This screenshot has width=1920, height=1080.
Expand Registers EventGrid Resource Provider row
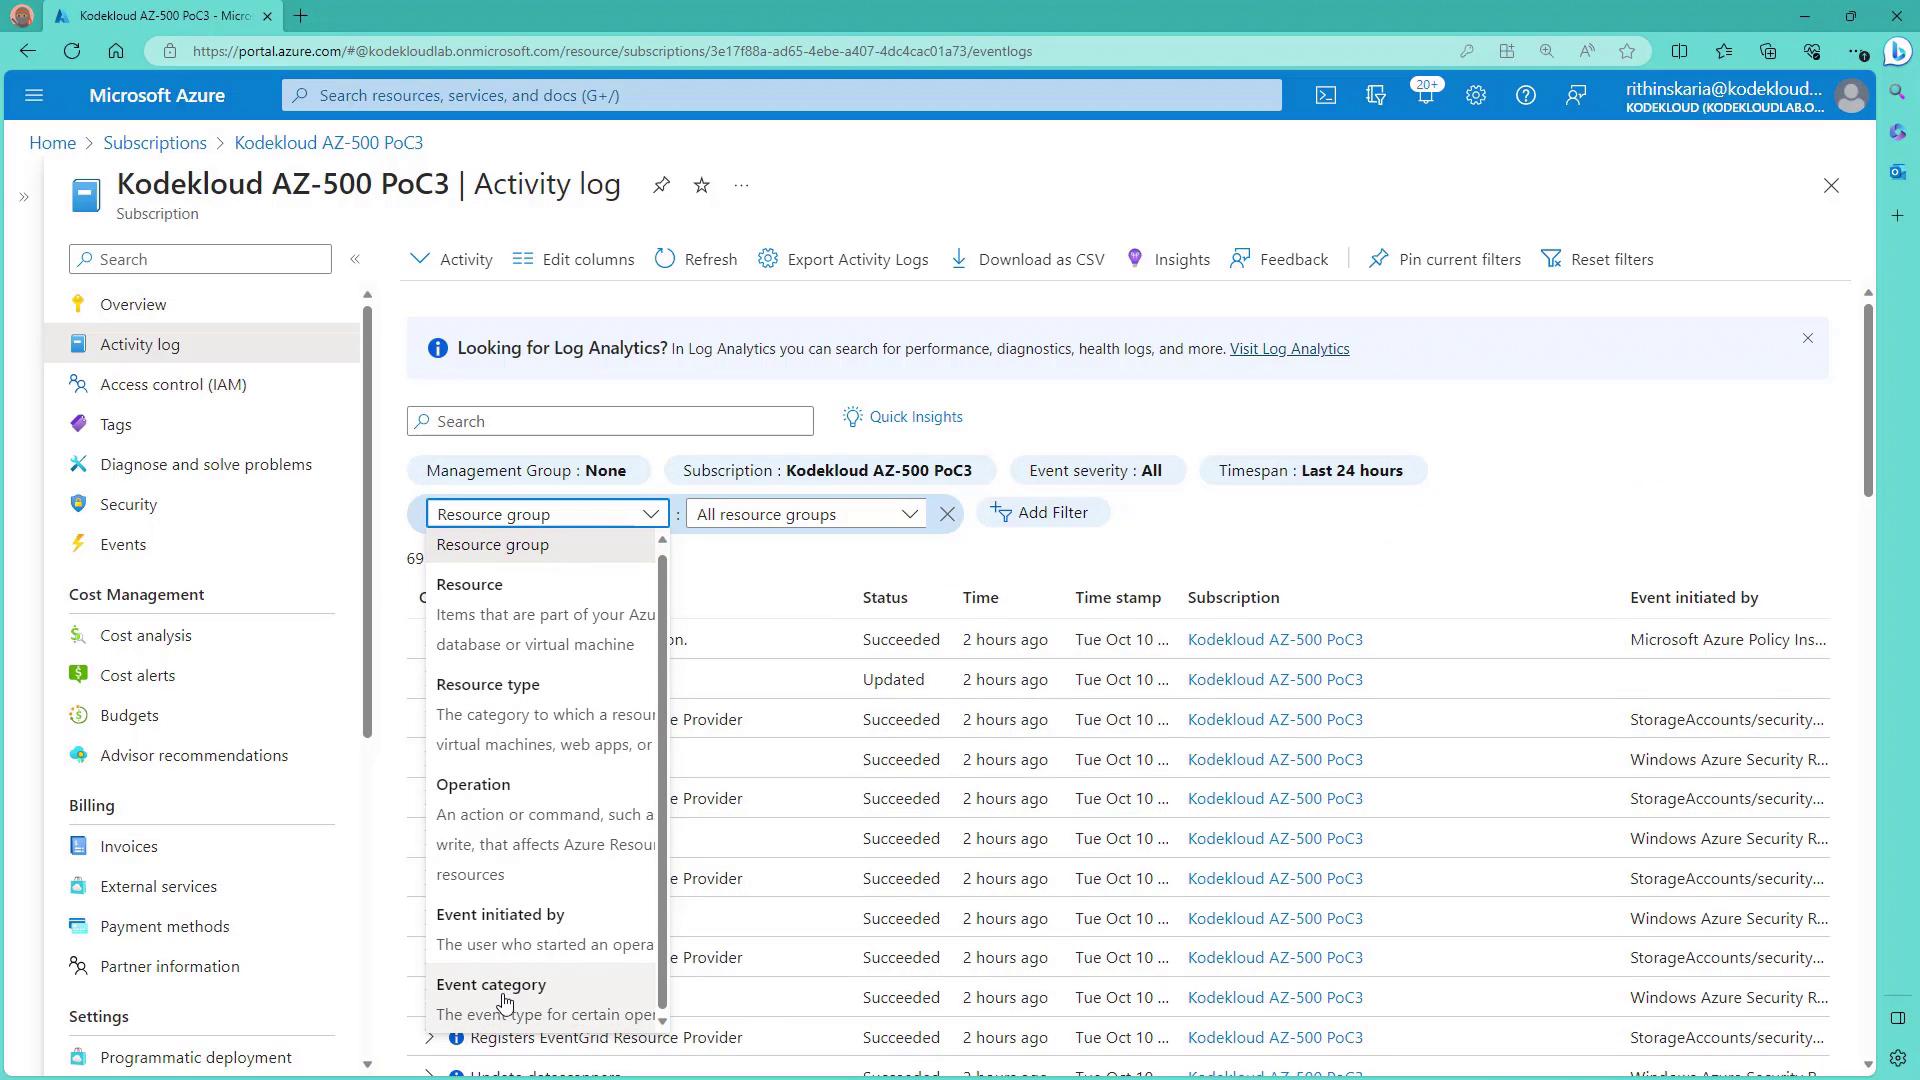click(x=430, y=1038)
